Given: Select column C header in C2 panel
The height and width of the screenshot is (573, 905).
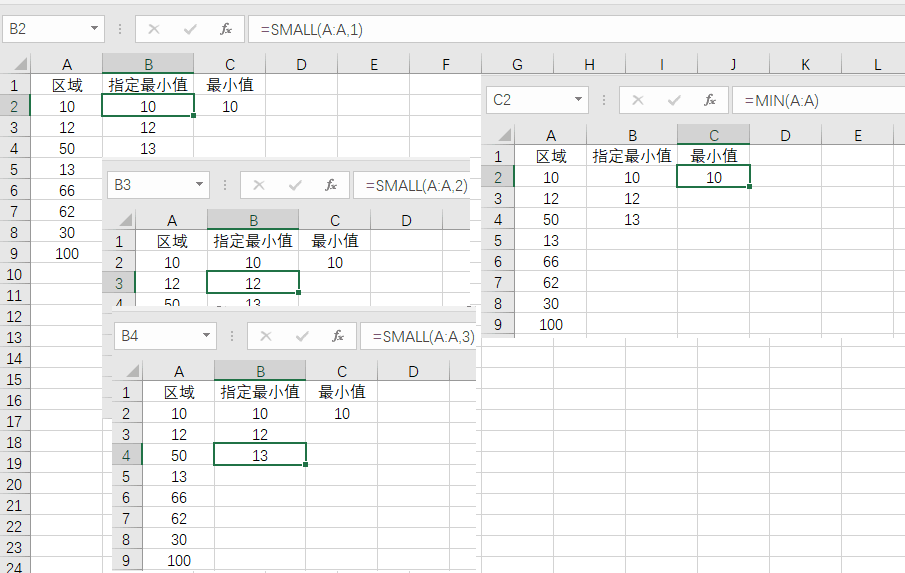Looking at the screenshot, I should 713,135.
